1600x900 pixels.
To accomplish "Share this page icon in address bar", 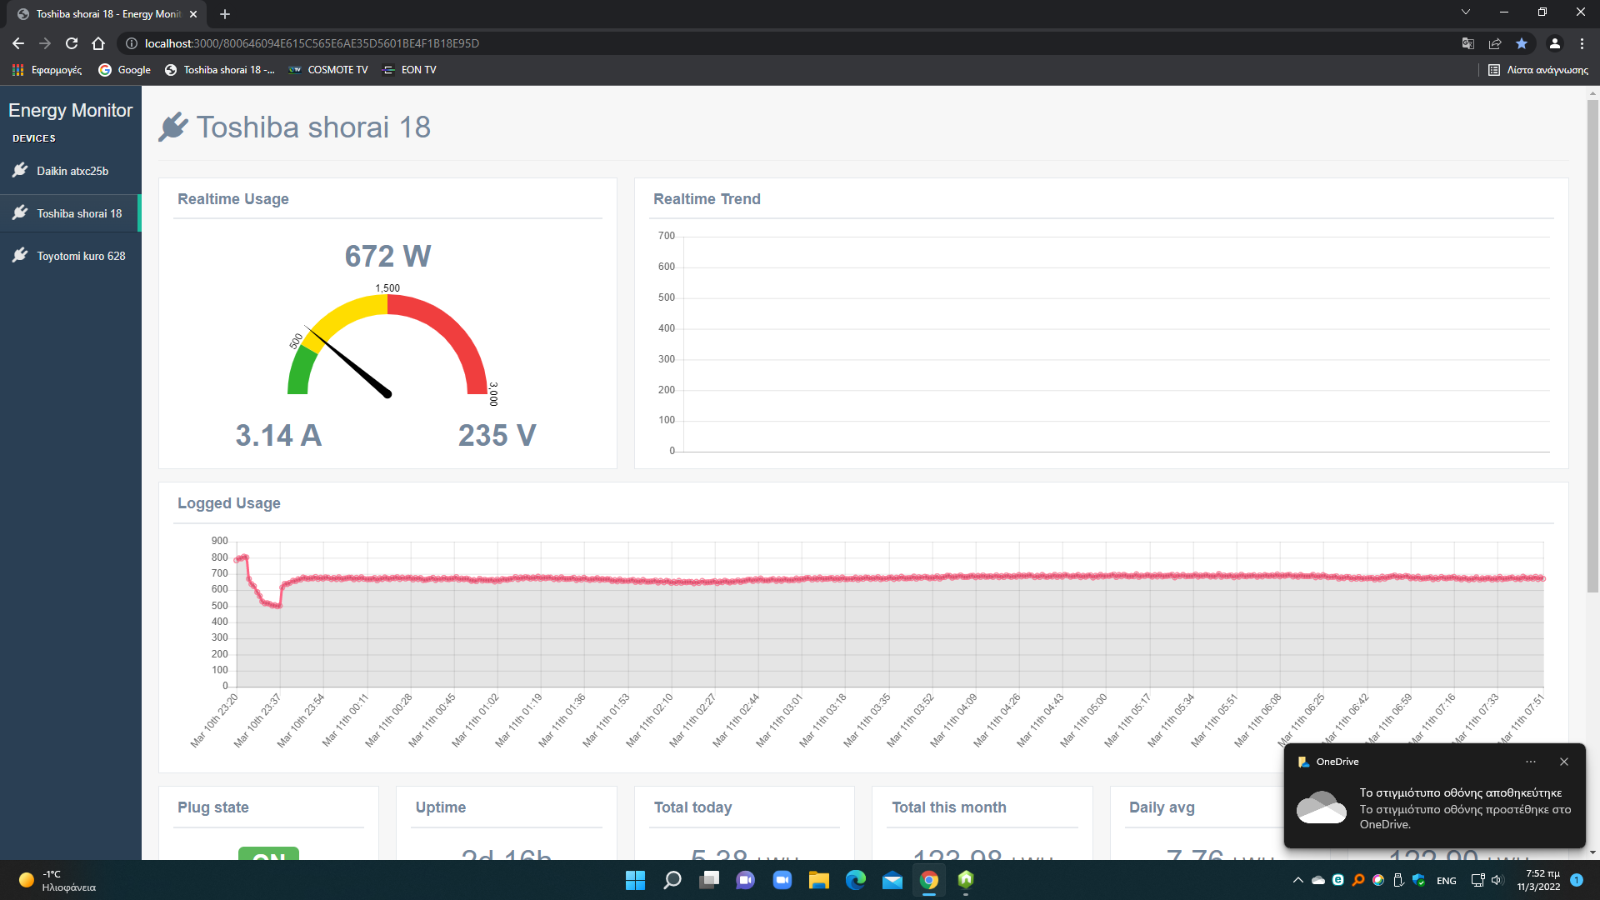I will tap(1495, 43).
